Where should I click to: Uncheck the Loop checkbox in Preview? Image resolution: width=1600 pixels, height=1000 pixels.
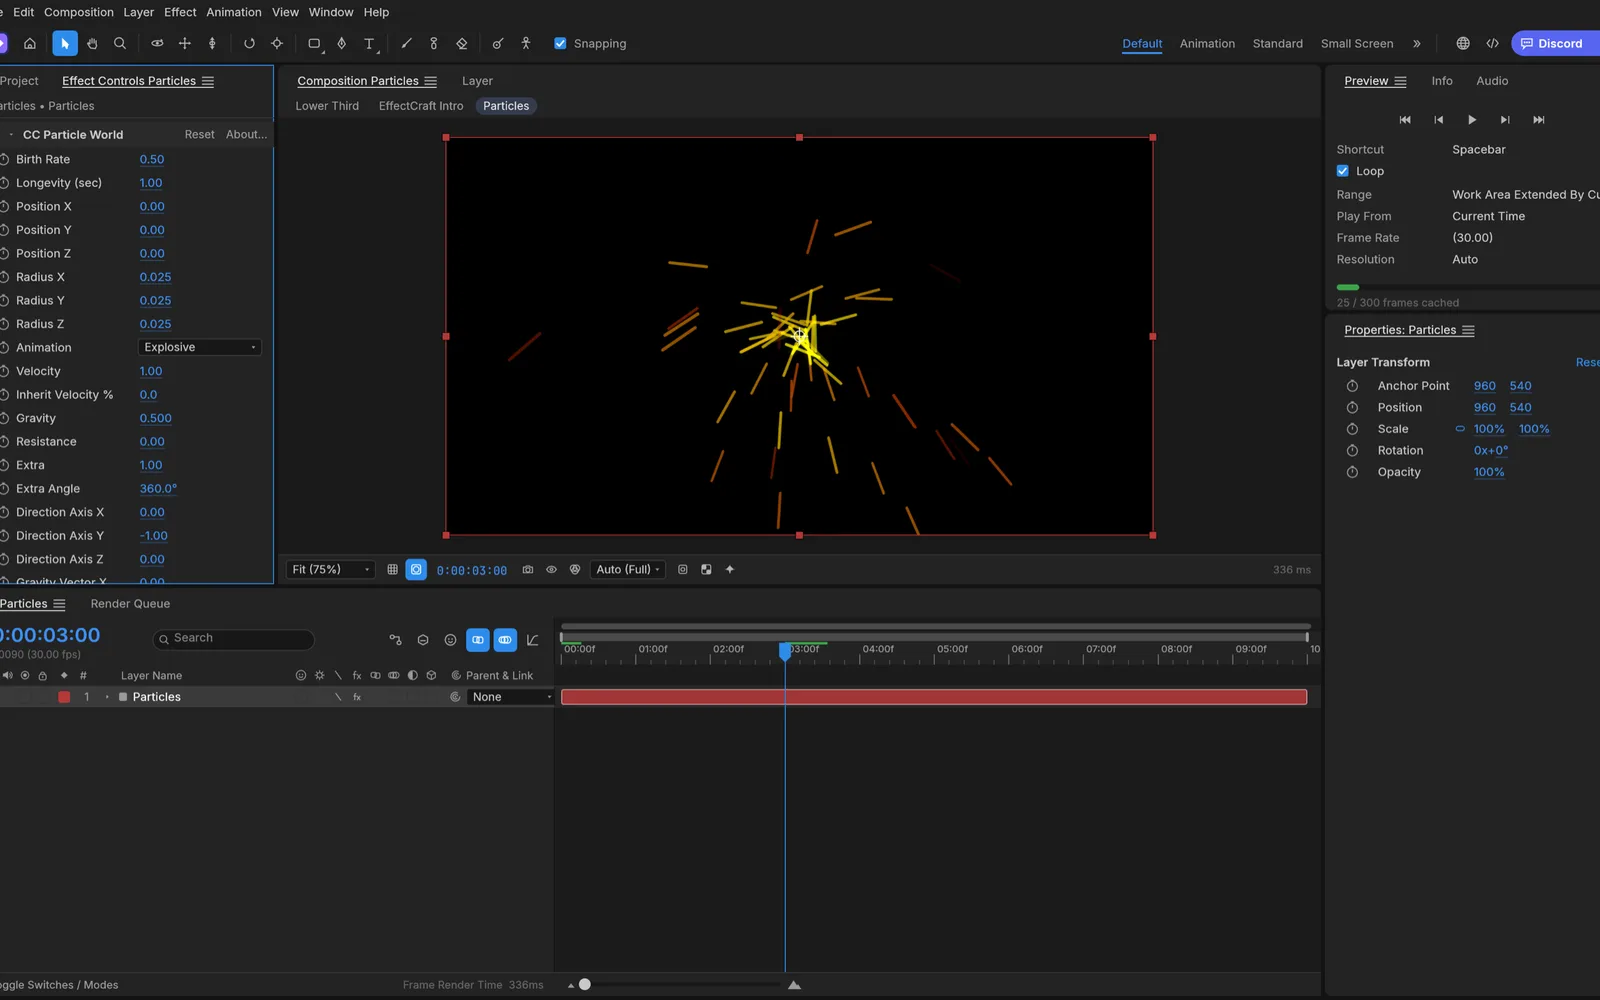point(1343,171)
